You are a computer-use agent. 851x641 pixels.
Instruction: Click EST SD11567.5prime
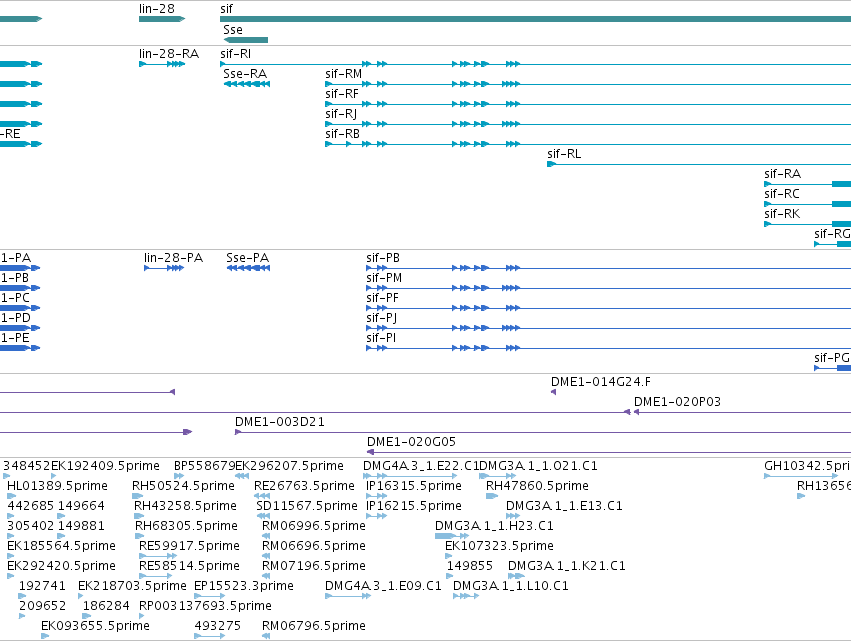tap(261, 516)
